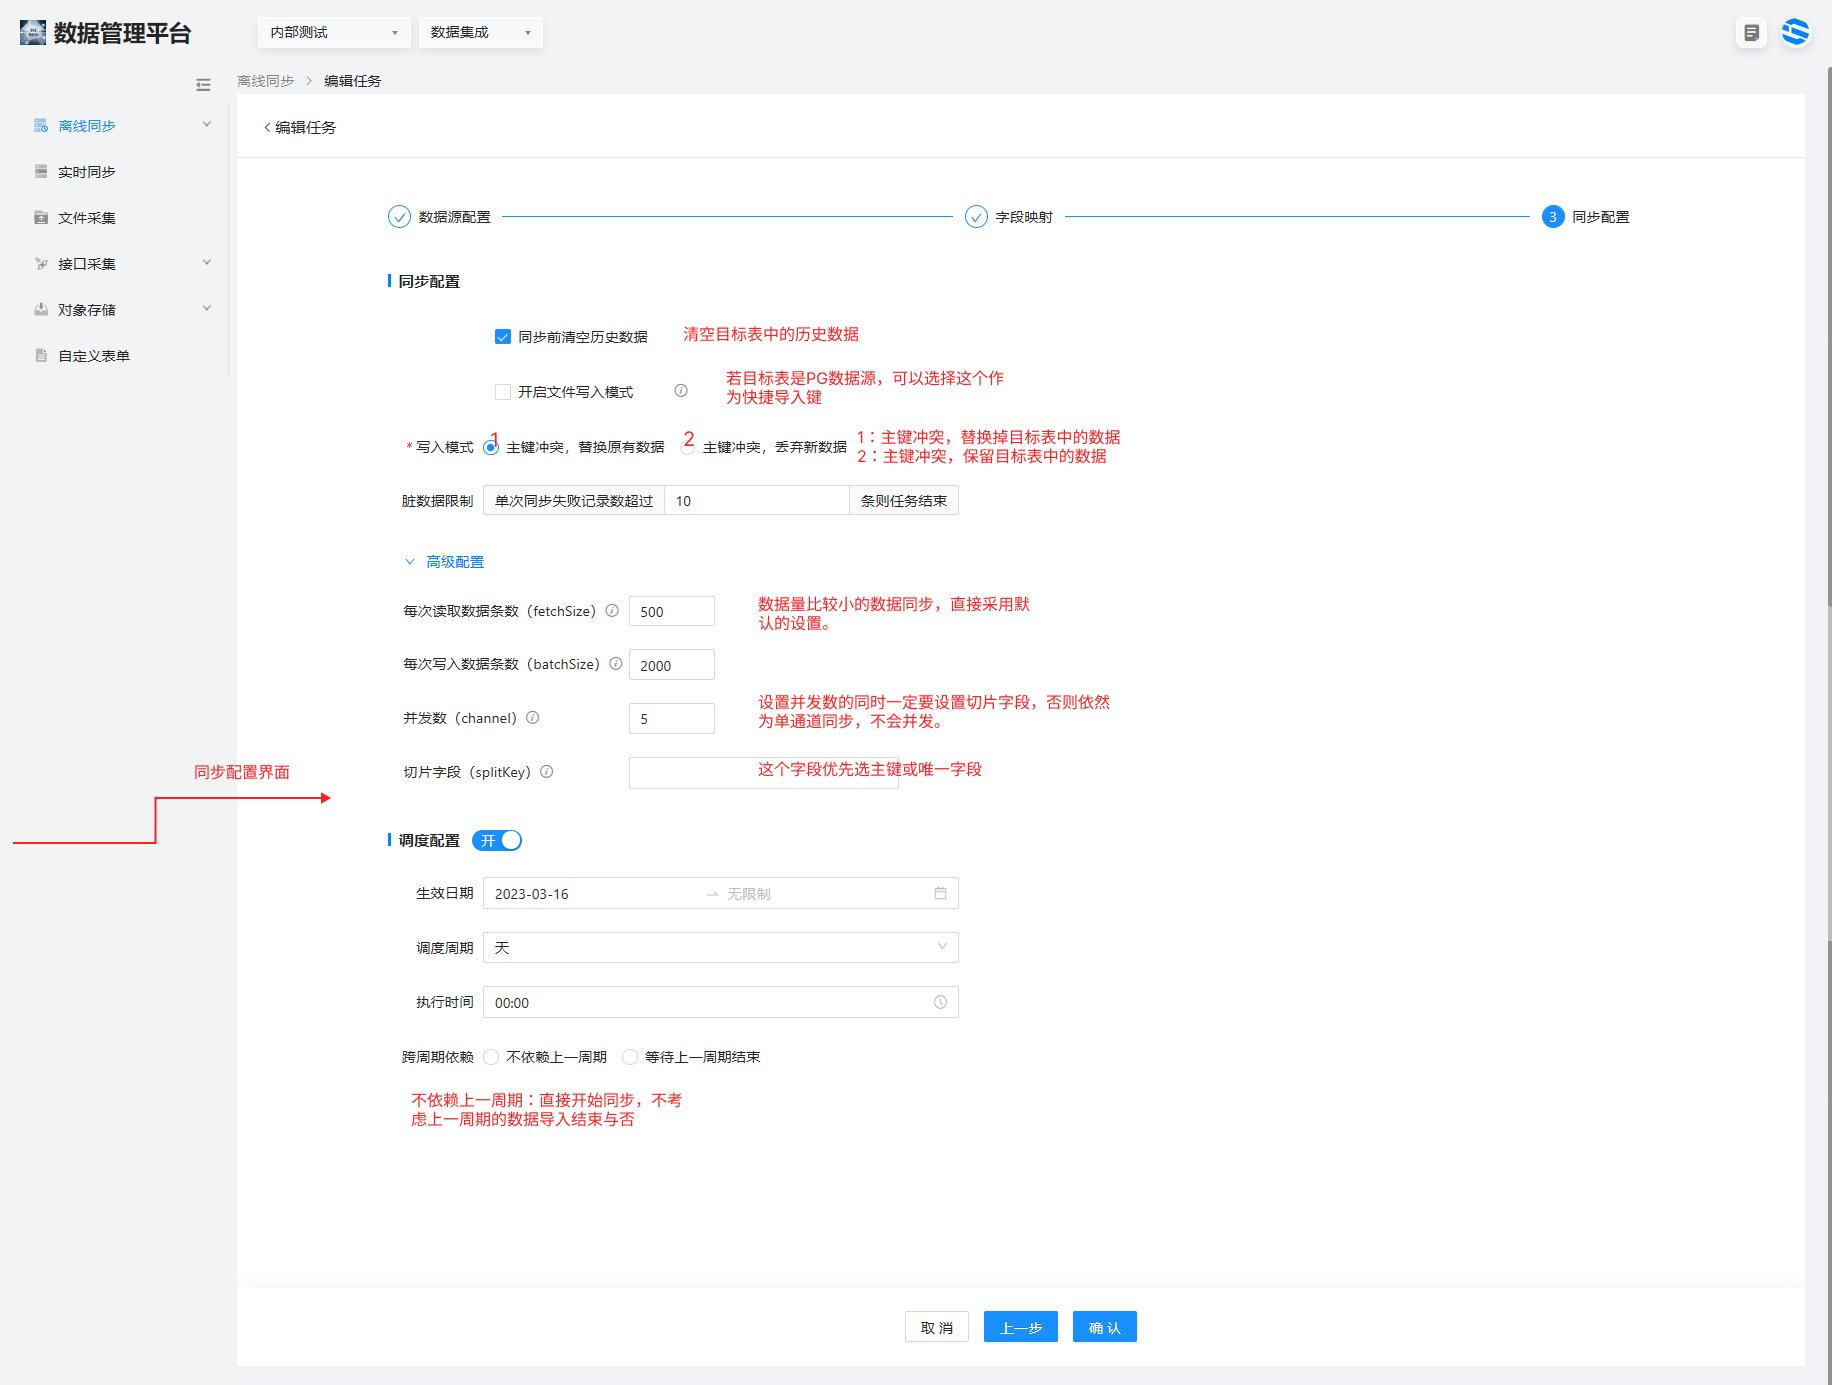
Task: Open the 内部测试 project dropdown
Action: [333, 33]
